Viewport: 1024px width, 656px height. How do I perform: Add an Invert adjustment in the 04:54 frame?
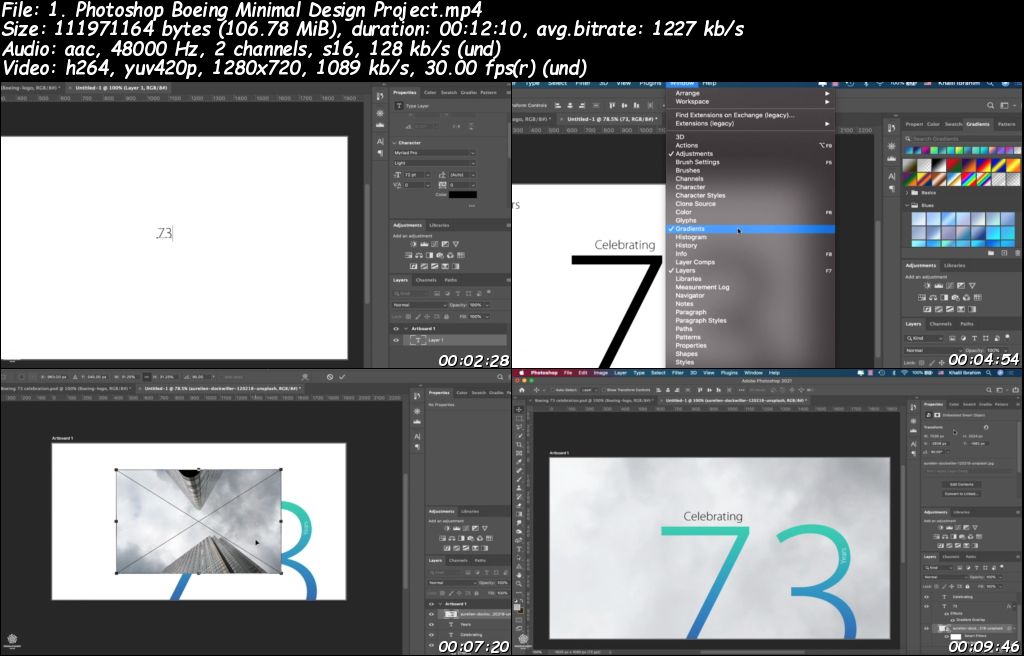tap(927, 309)
